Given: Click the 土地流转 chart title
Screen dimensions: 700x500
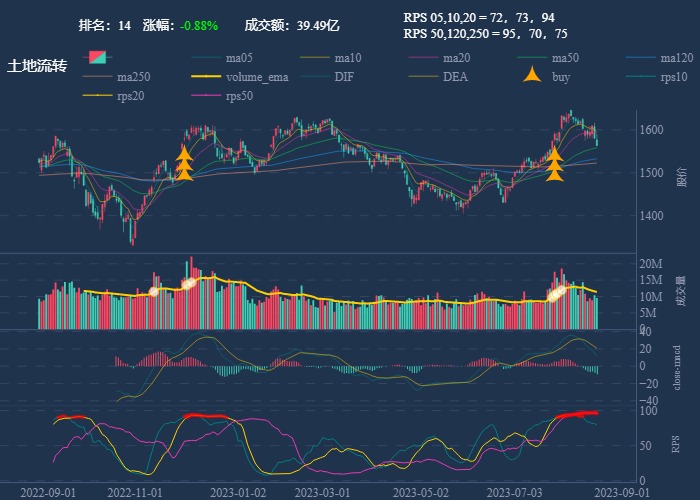Looking at the screenshot, I should click(x=37, y=66).
